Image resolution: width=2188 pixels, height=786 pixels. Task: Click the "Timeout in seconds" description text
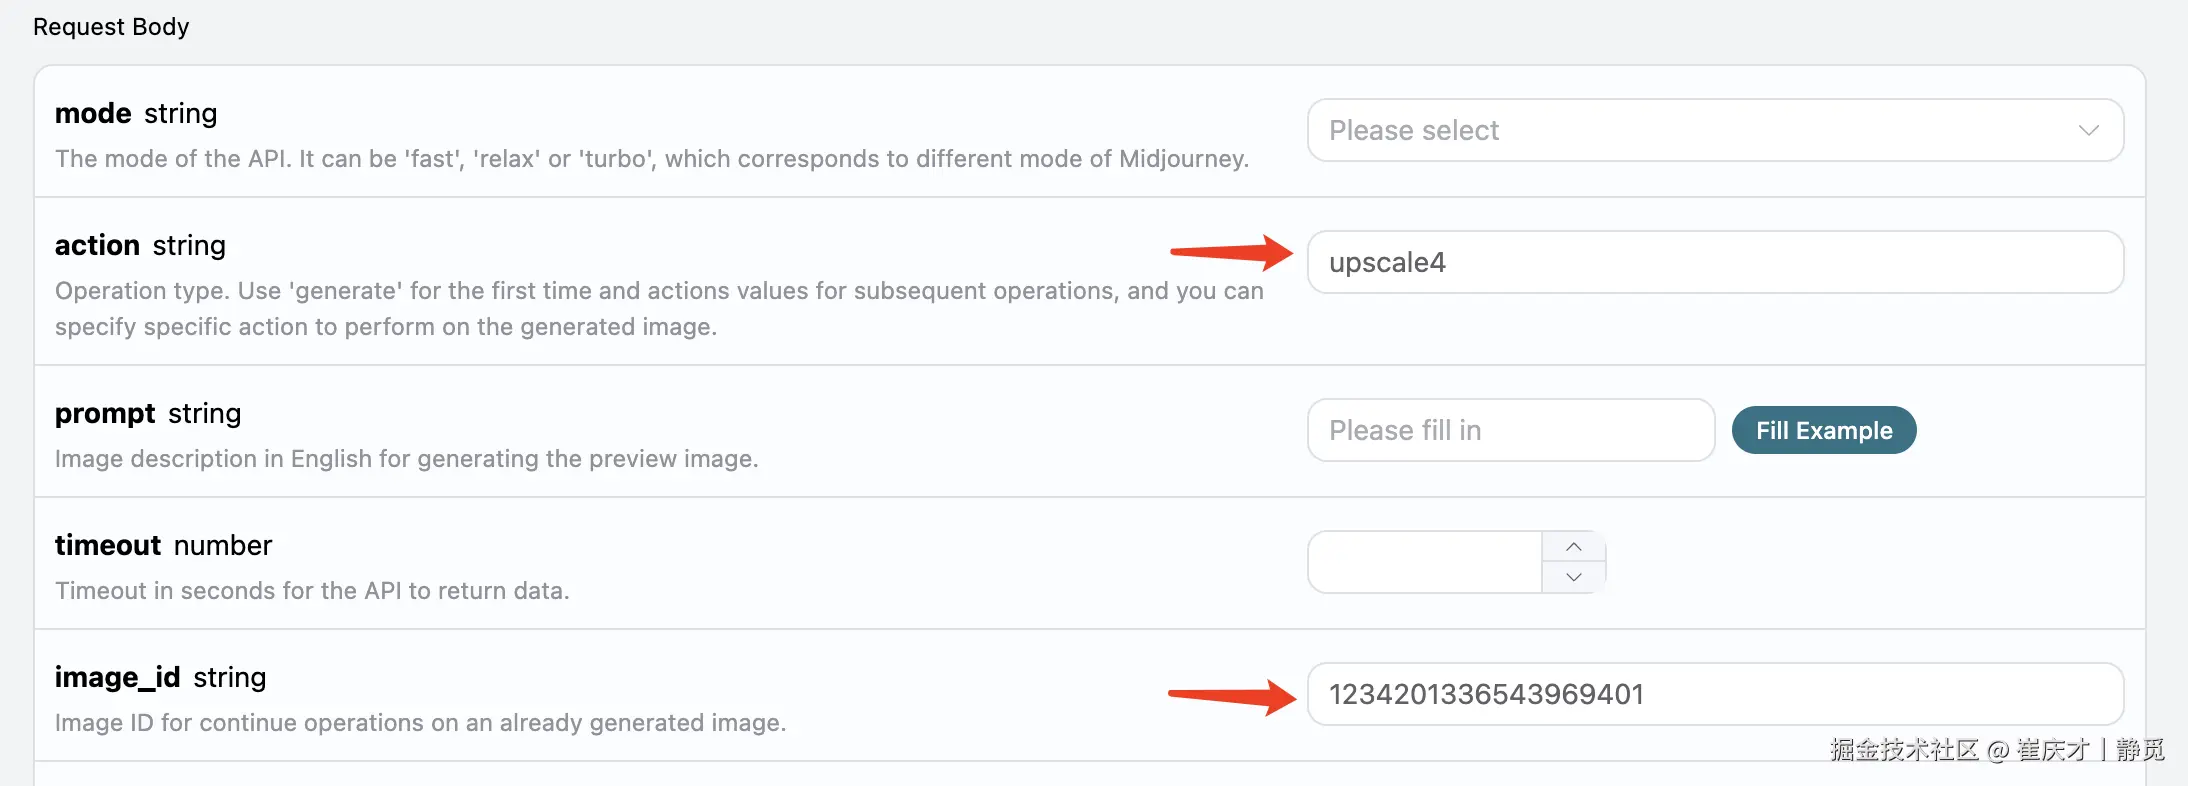tap(312, 591)
